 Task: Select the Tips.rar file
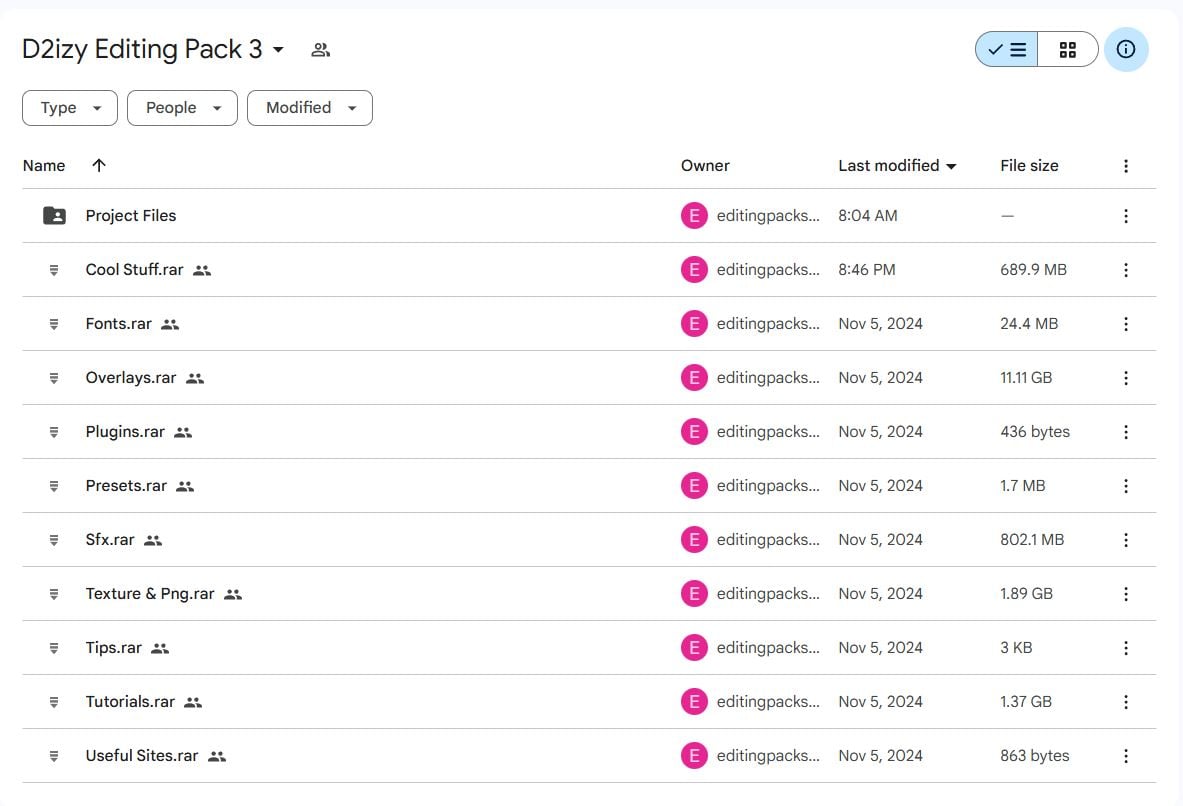113,648
